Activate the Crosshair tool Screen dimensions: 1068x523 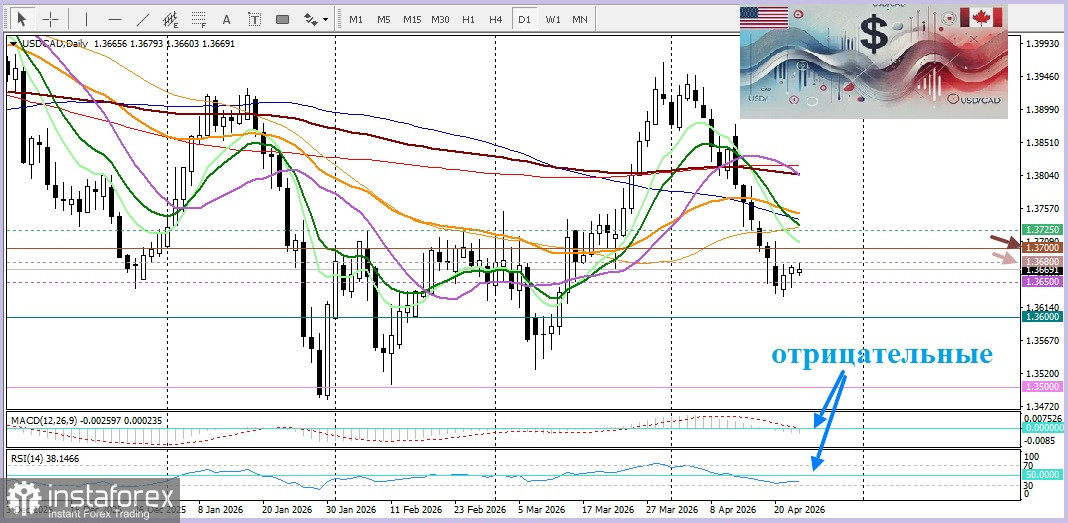tap(51, 18)
